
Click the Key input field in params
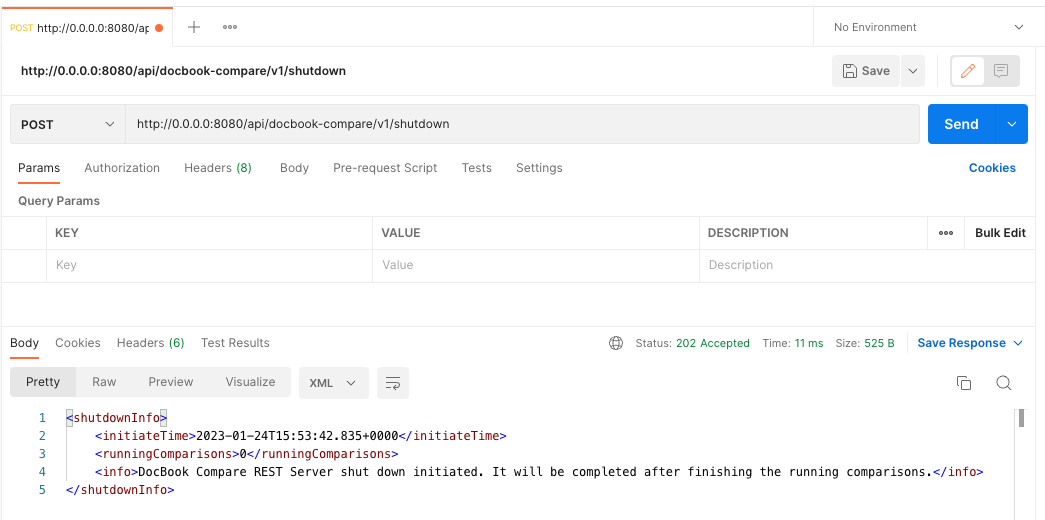point(208,265)
